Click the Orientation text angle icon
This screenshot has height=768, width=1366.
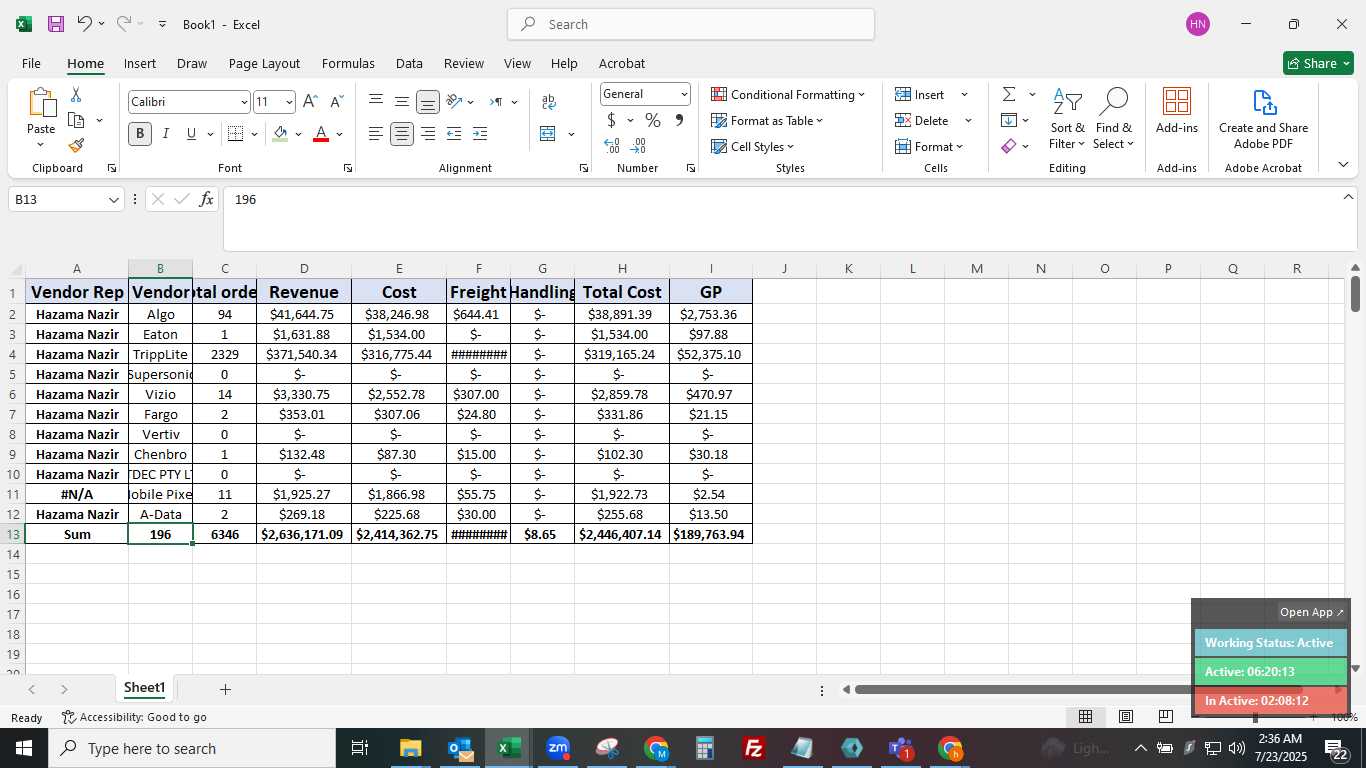point(454,101)
